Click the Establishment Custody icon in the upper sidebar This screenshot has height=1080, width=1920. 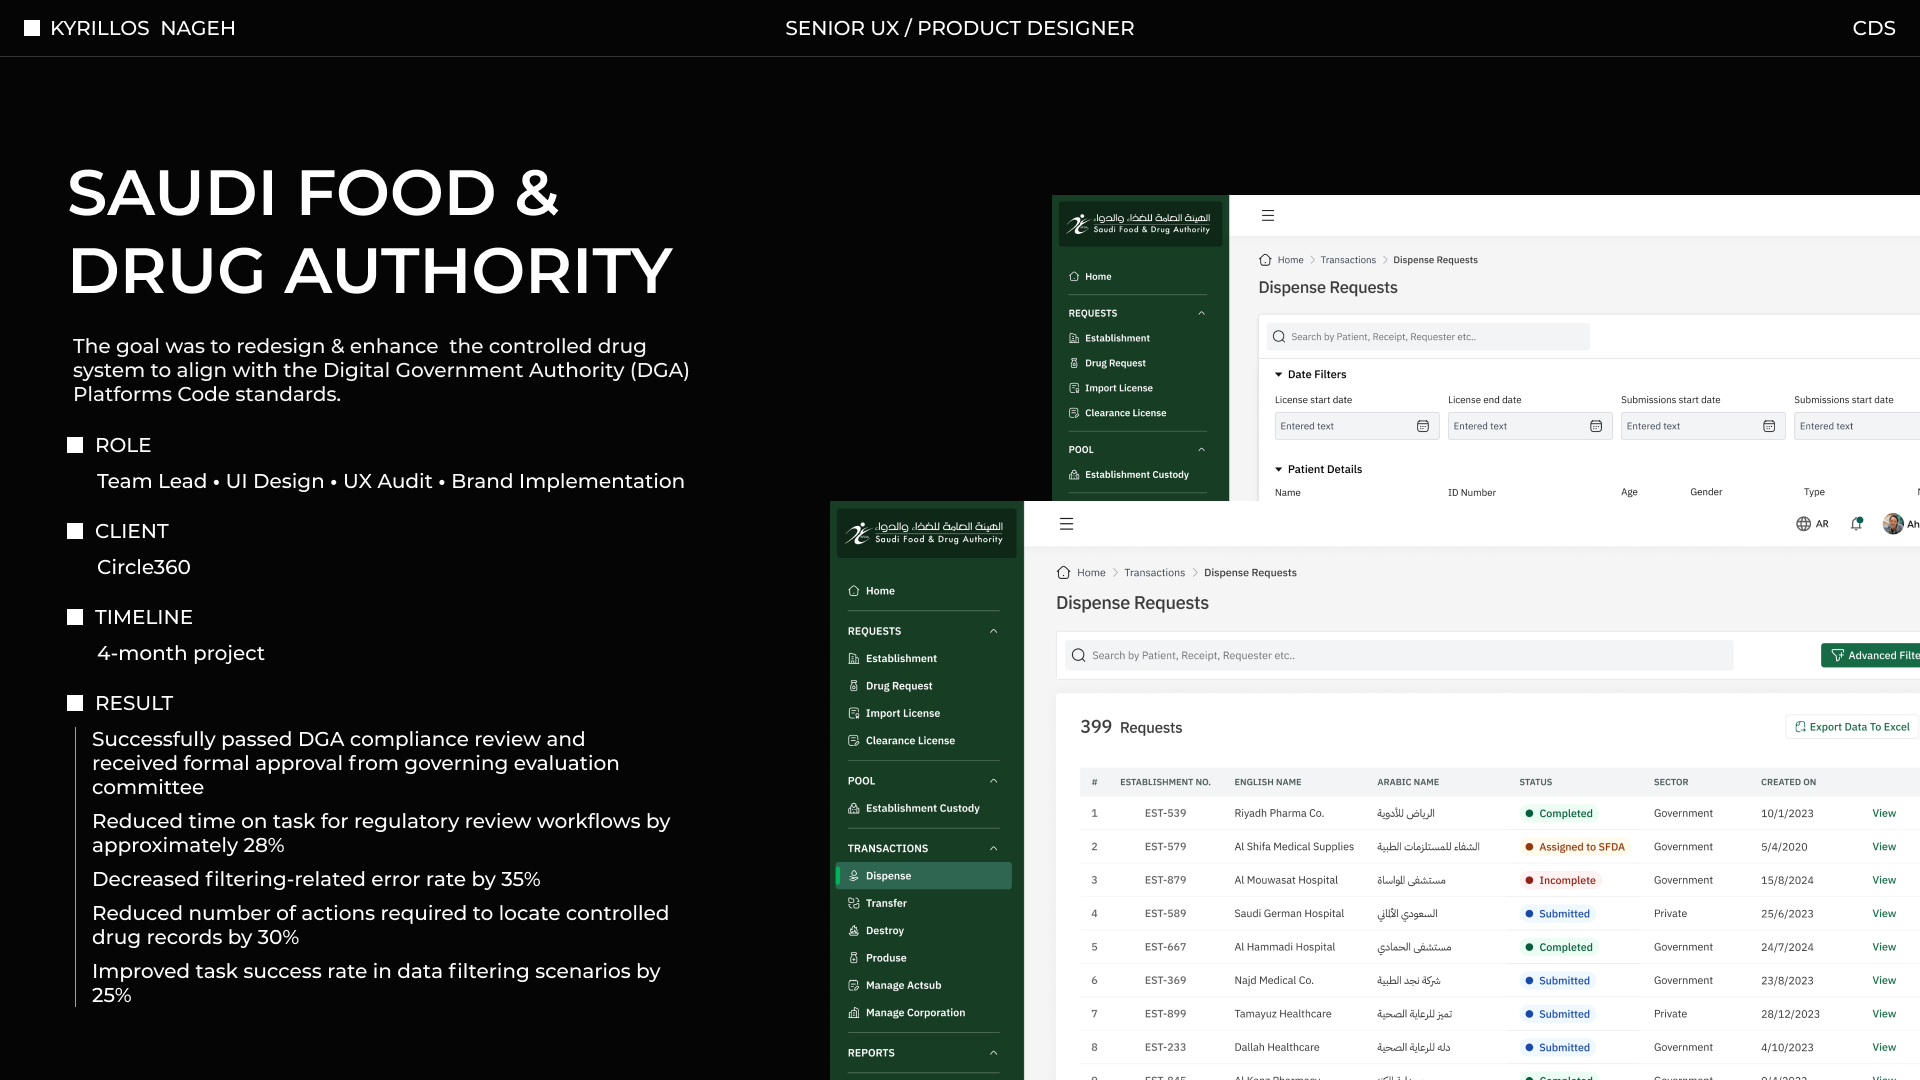[1074, 475]
